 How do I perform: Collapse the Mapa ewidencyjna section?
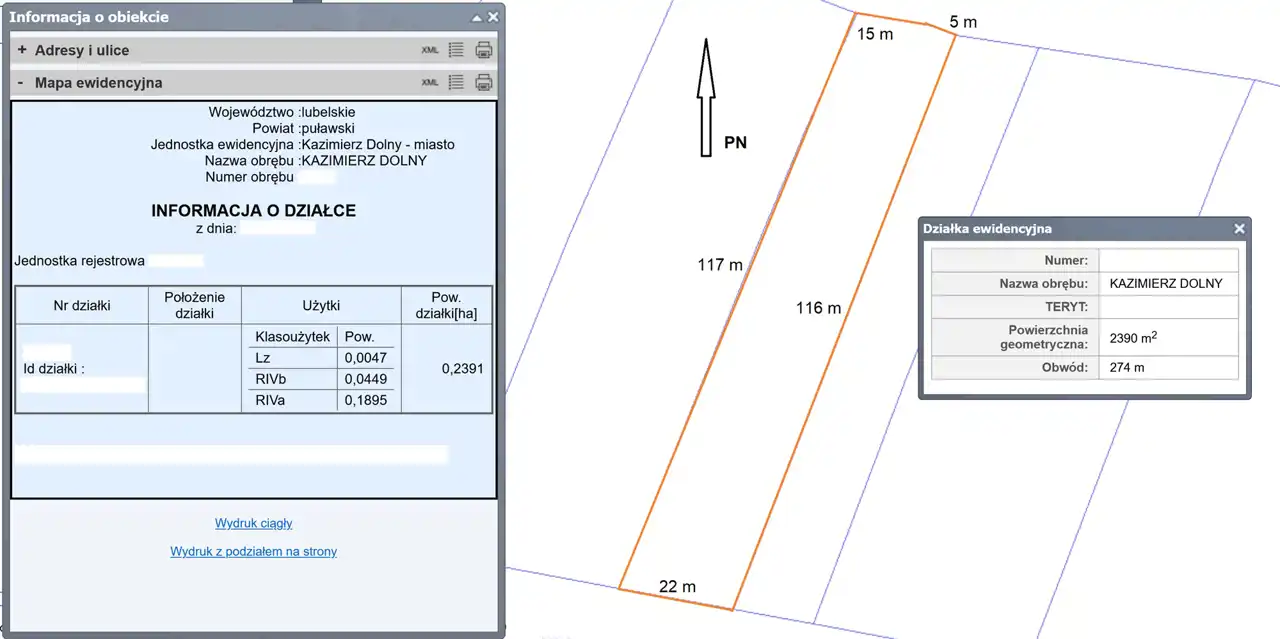pos(22,83)
